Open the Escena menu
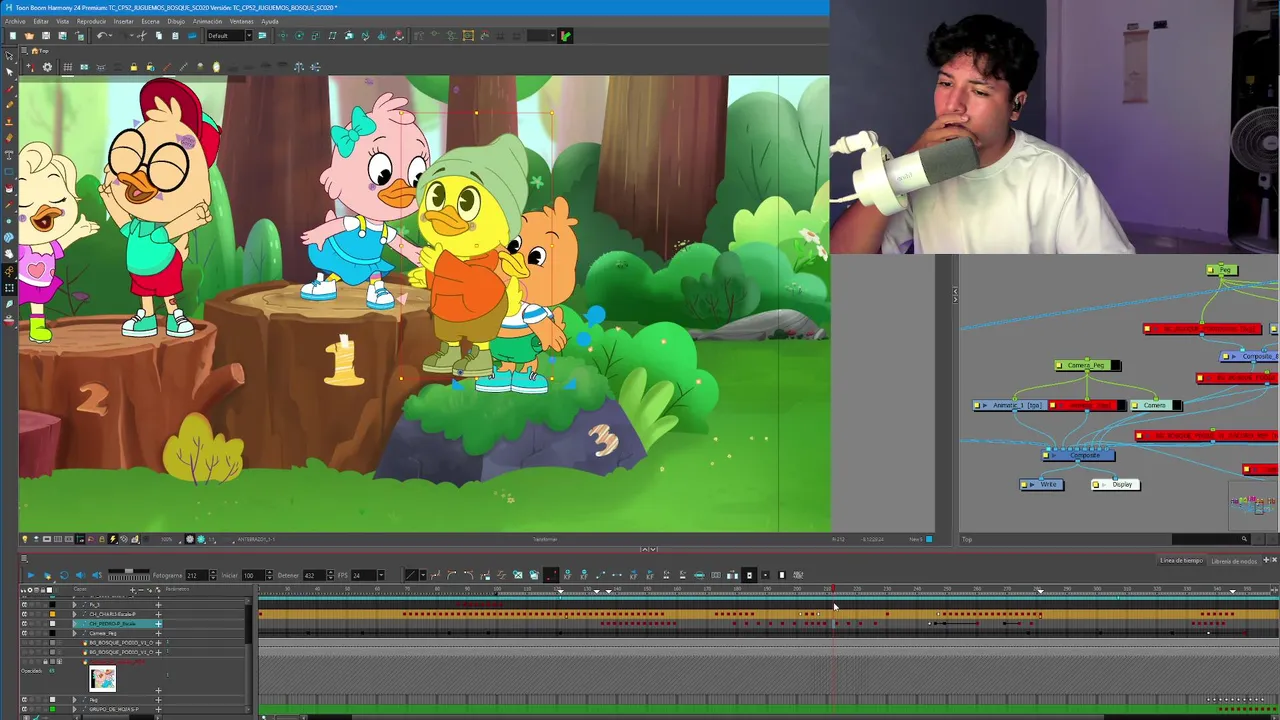This screenshot has width=1280, height=720. [150, 21]
